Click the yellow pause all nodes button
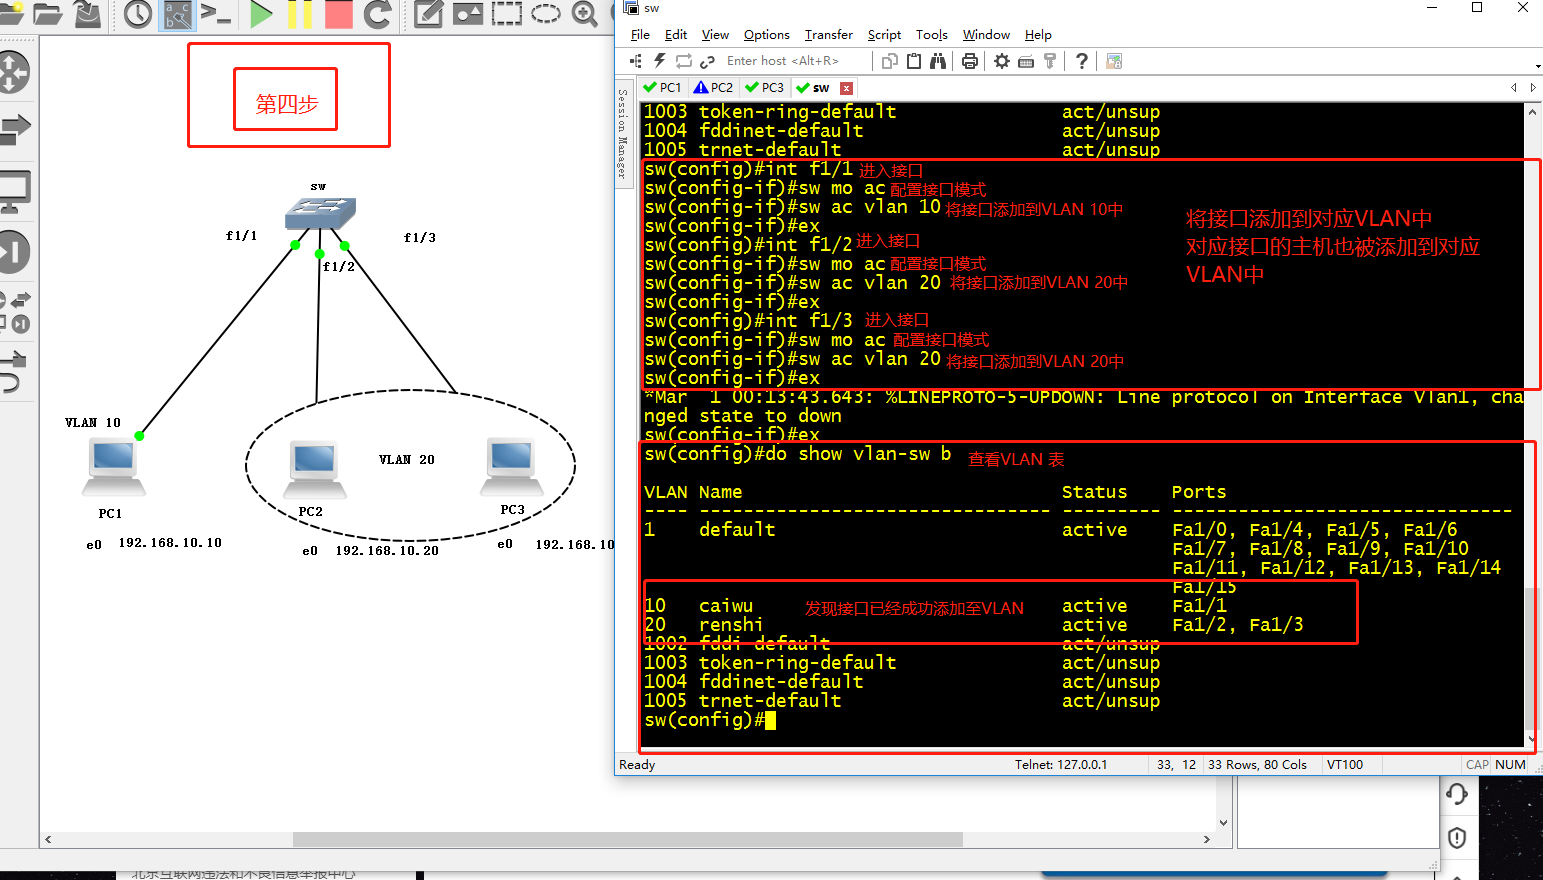 (299, 14)
